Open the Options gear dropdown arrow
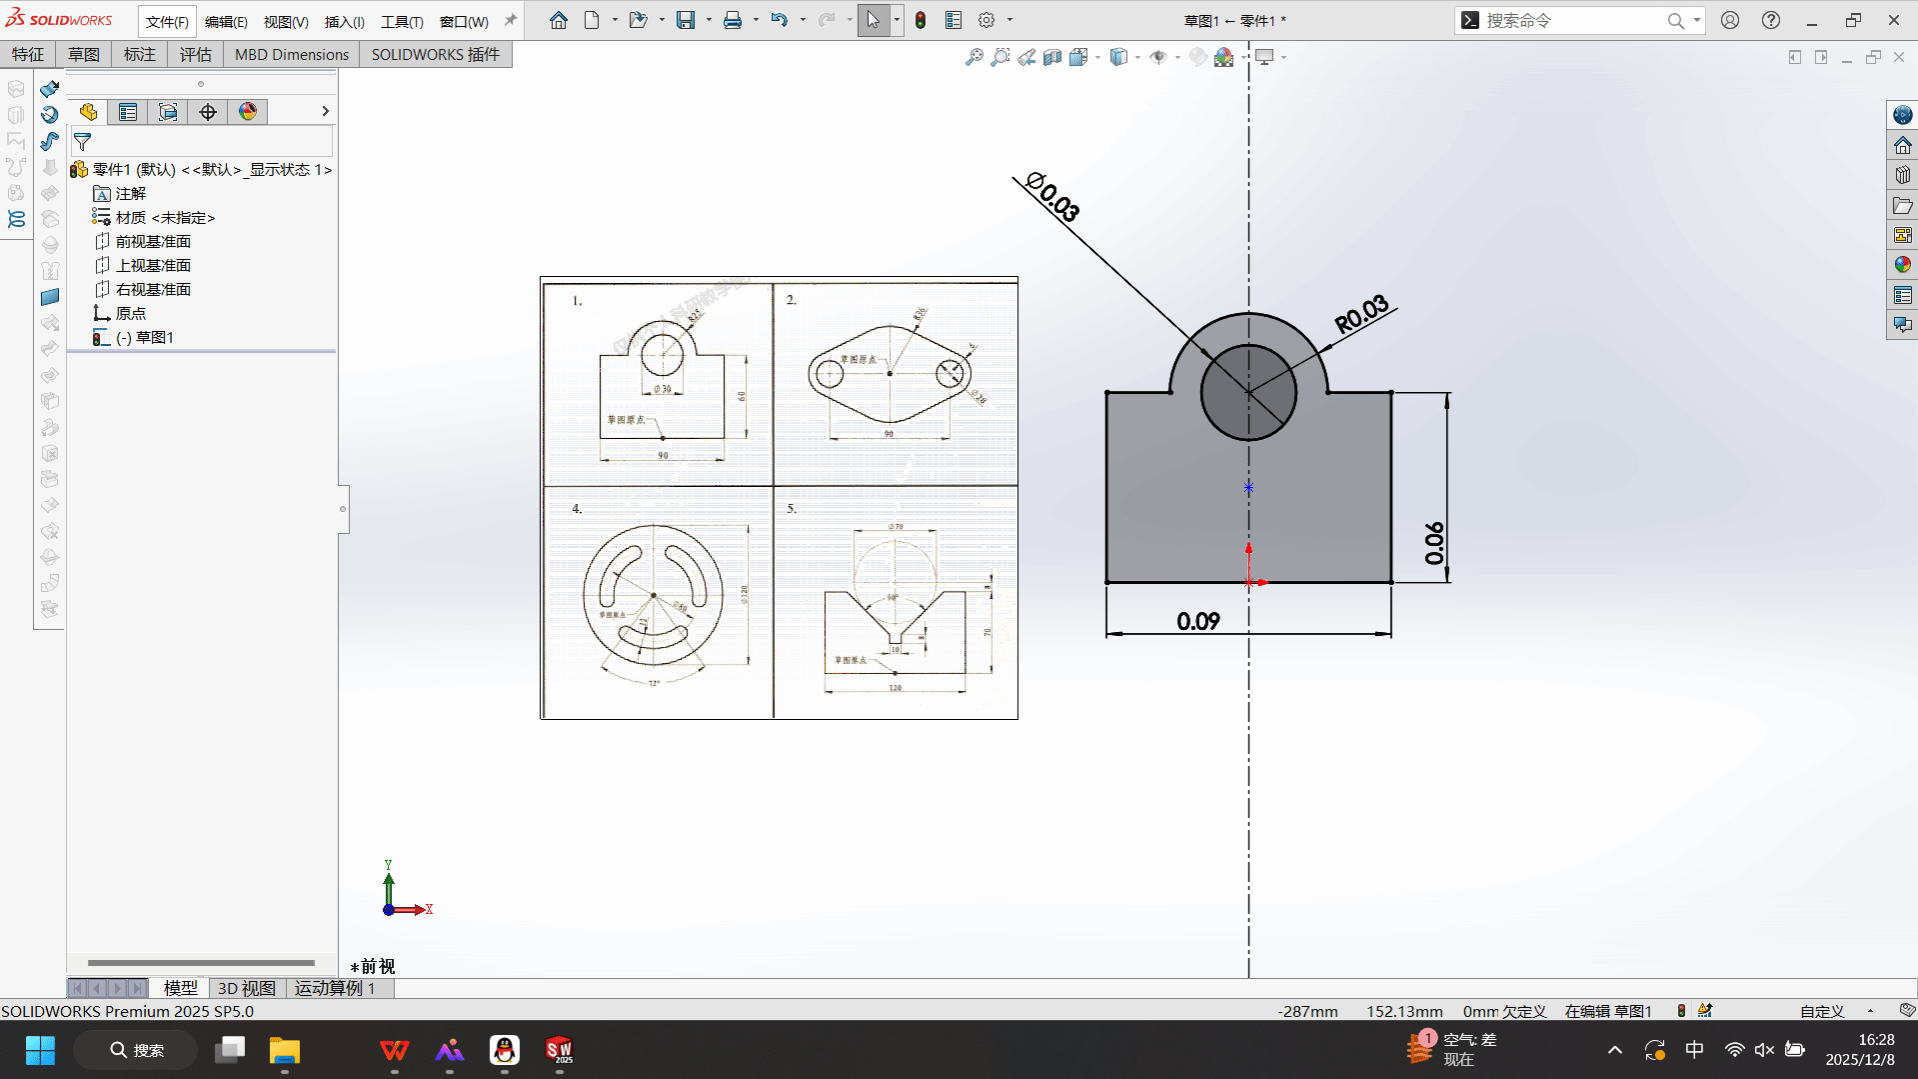1918x1079 pixels. tap(1010, 20)
